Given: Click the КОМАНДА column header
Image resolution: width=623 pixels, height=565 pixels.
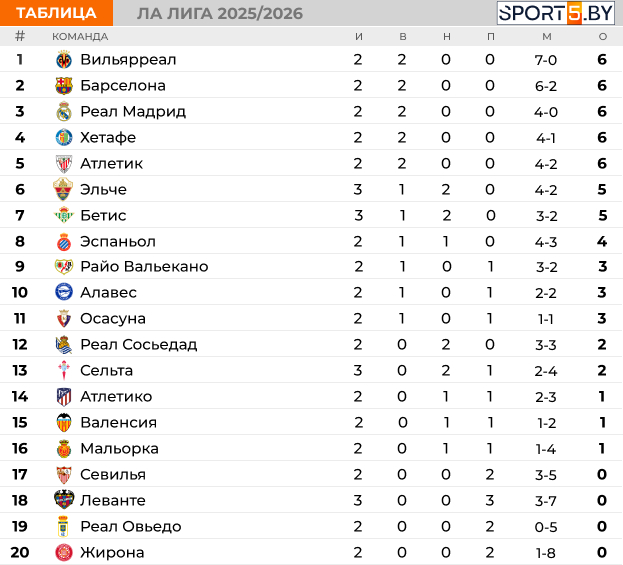Looking at the screenshot, I should click(x=80, y=37).
